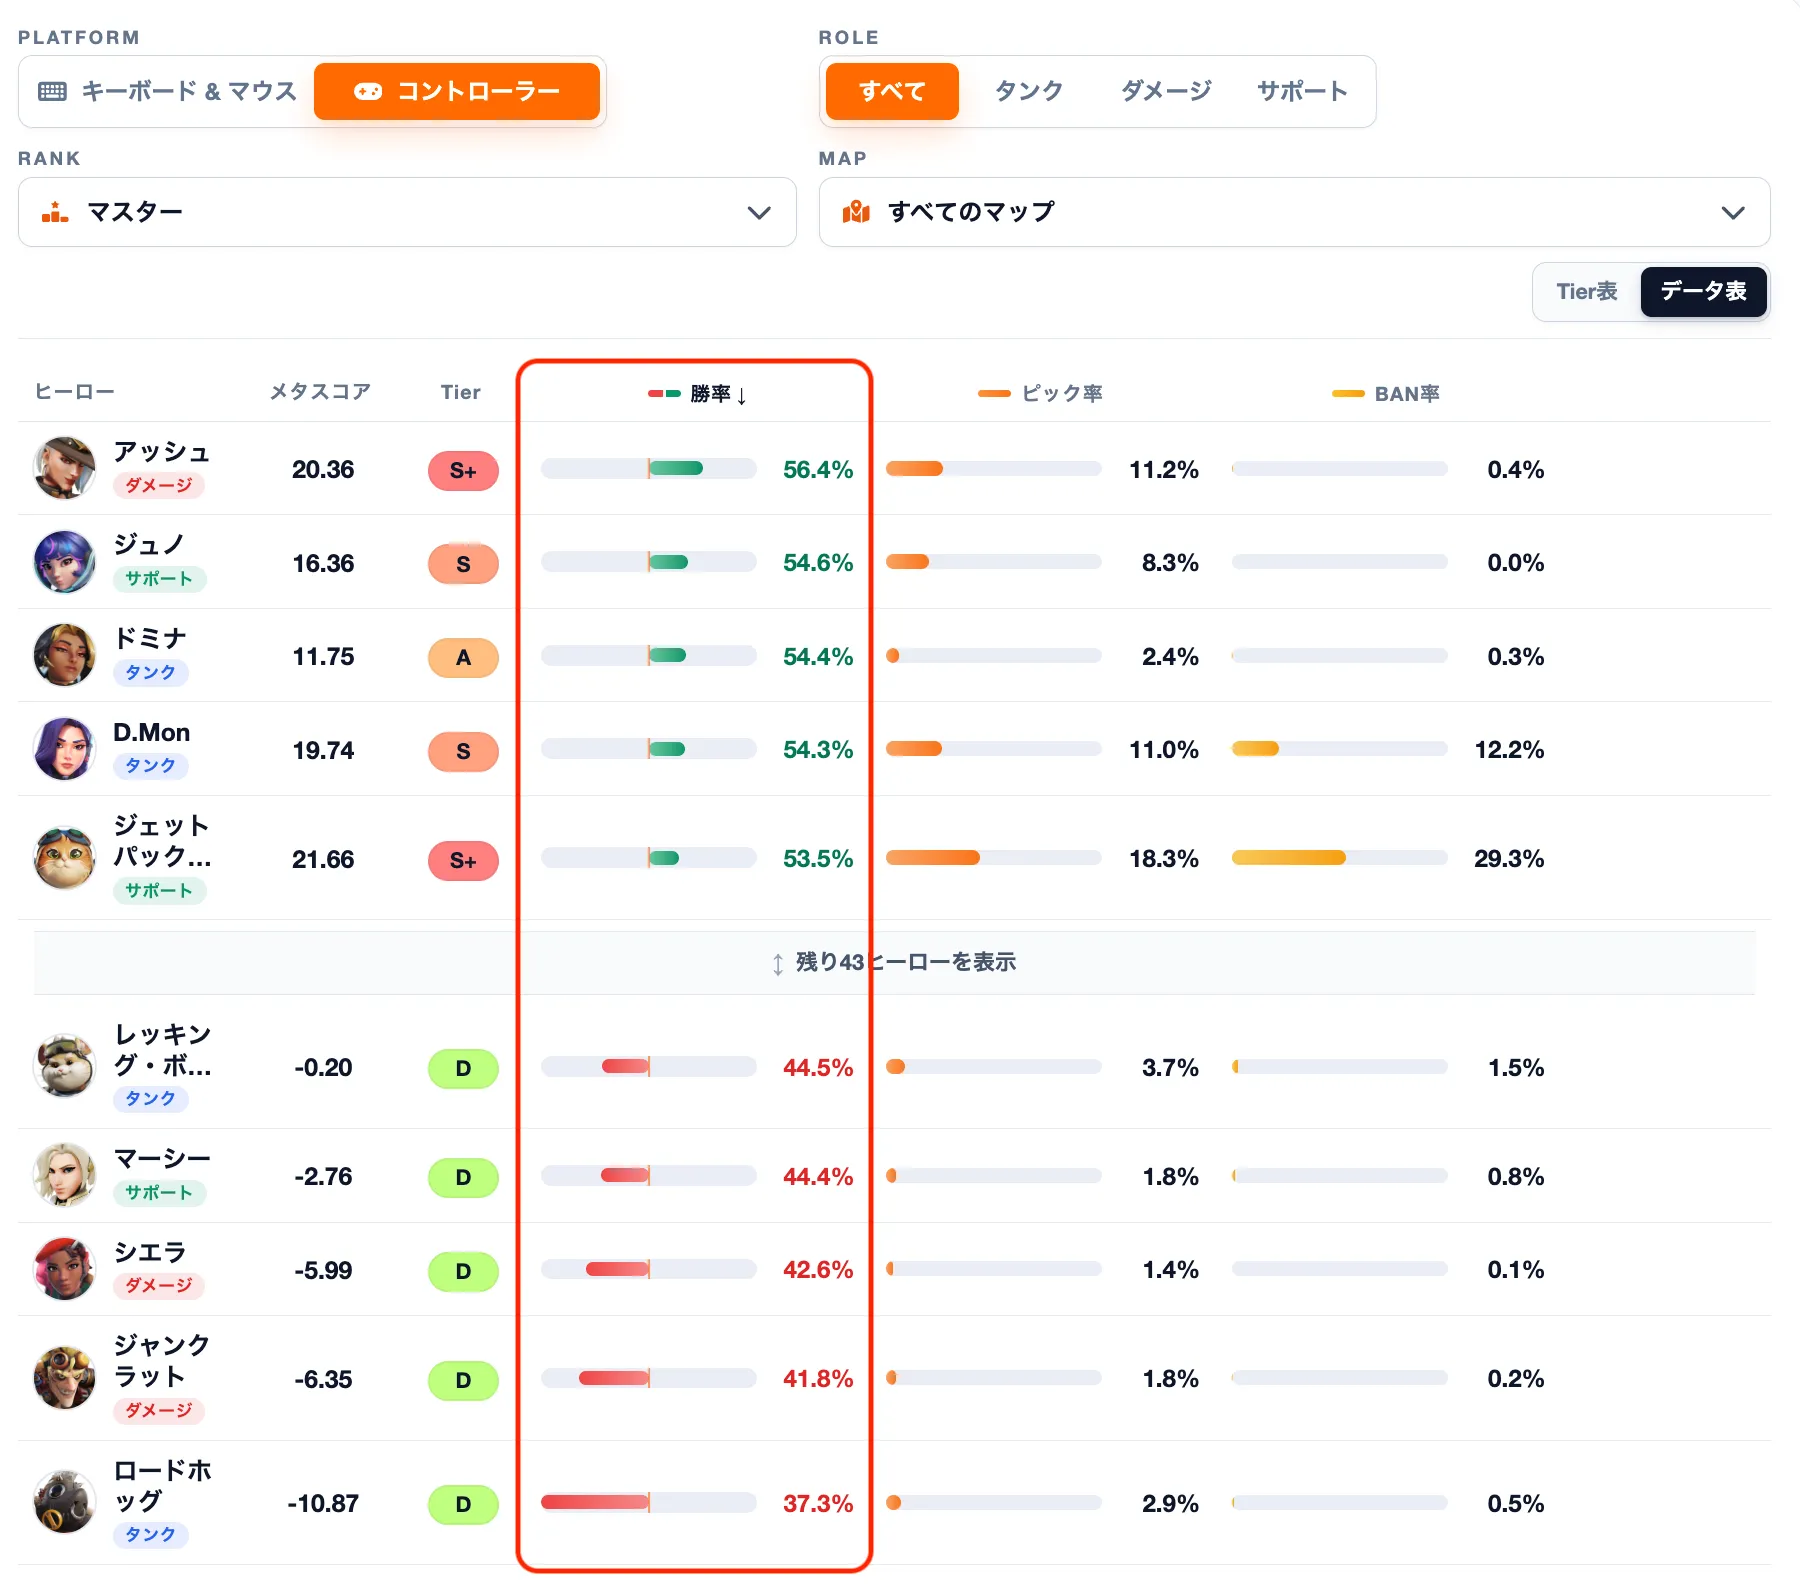Screen dimensions: 1800x1592
Task: Click the S tier badge for Juno
Action: 463,564
